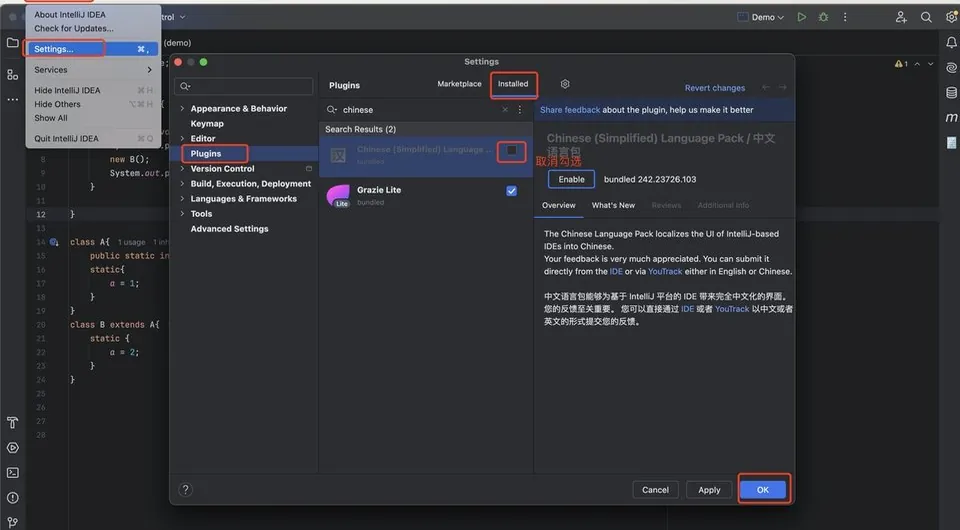
Task: Click the green Run icon for Demo
Action: tap(801, 17)
